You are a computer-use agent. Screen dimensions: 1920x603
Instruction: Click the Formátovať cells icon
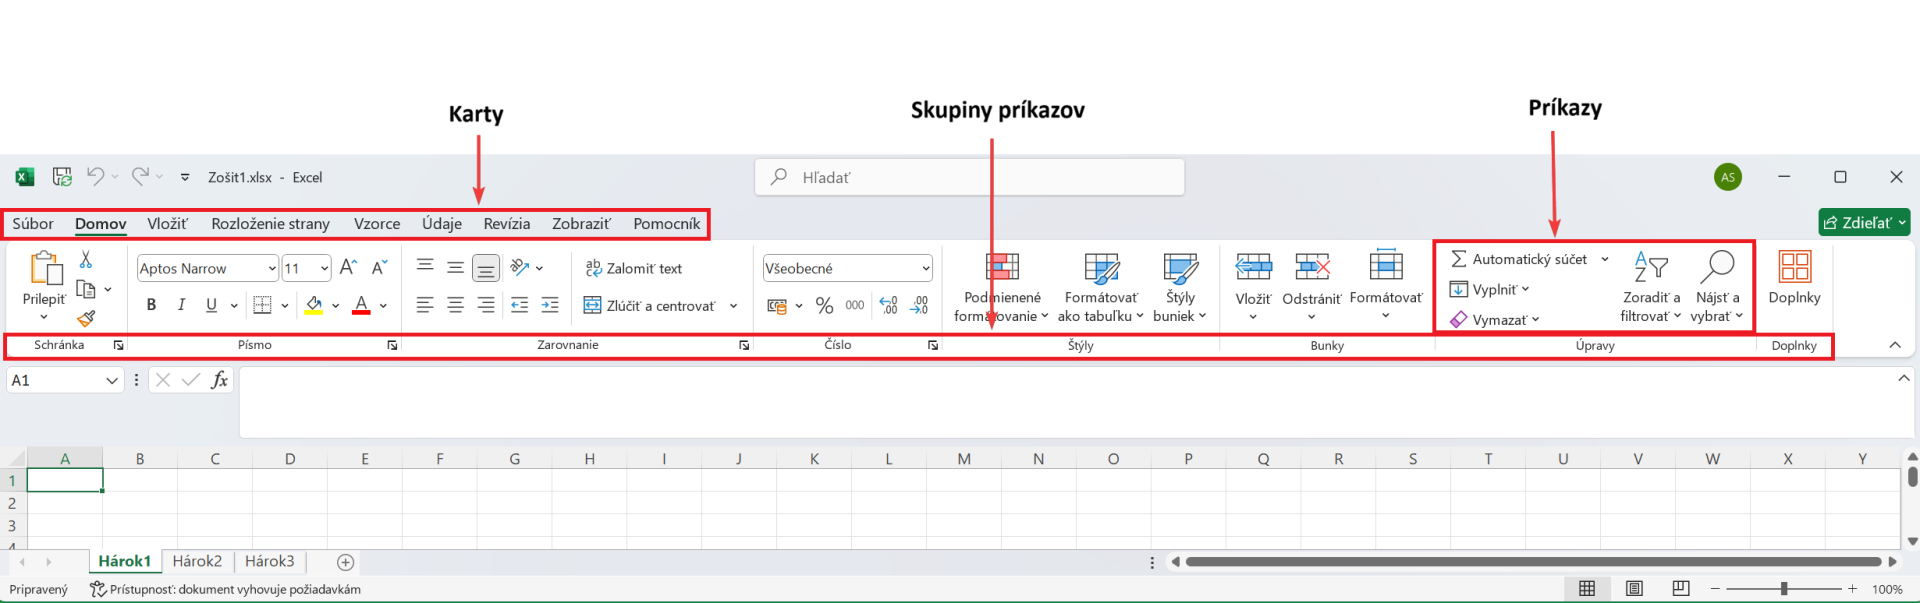click(1386, 265)
